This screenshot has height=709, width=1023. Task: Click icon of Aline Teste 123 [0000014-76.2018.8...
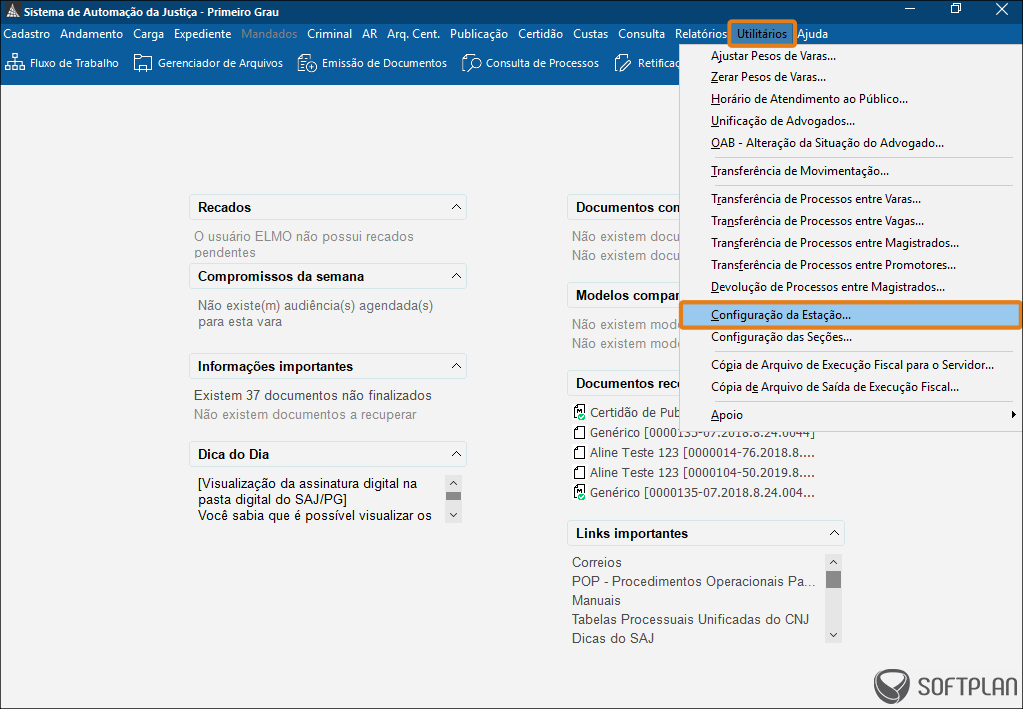(x=579, y=453)
